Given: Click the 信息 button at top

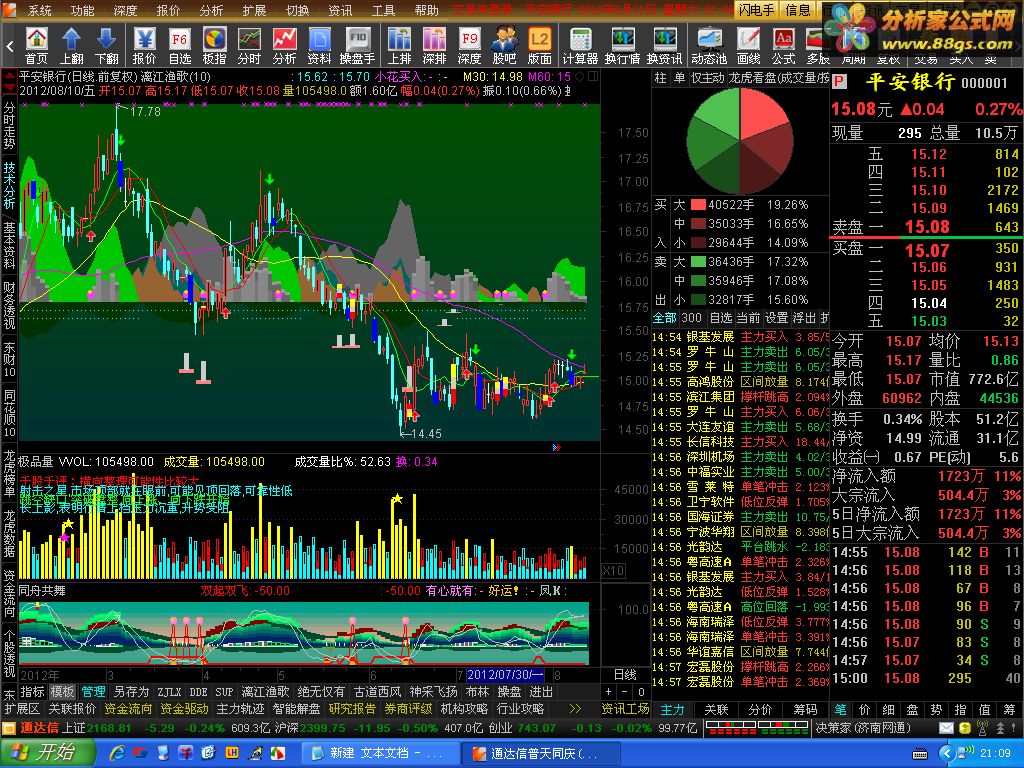Looking at the screenshot, I should [x=798, y=10].
